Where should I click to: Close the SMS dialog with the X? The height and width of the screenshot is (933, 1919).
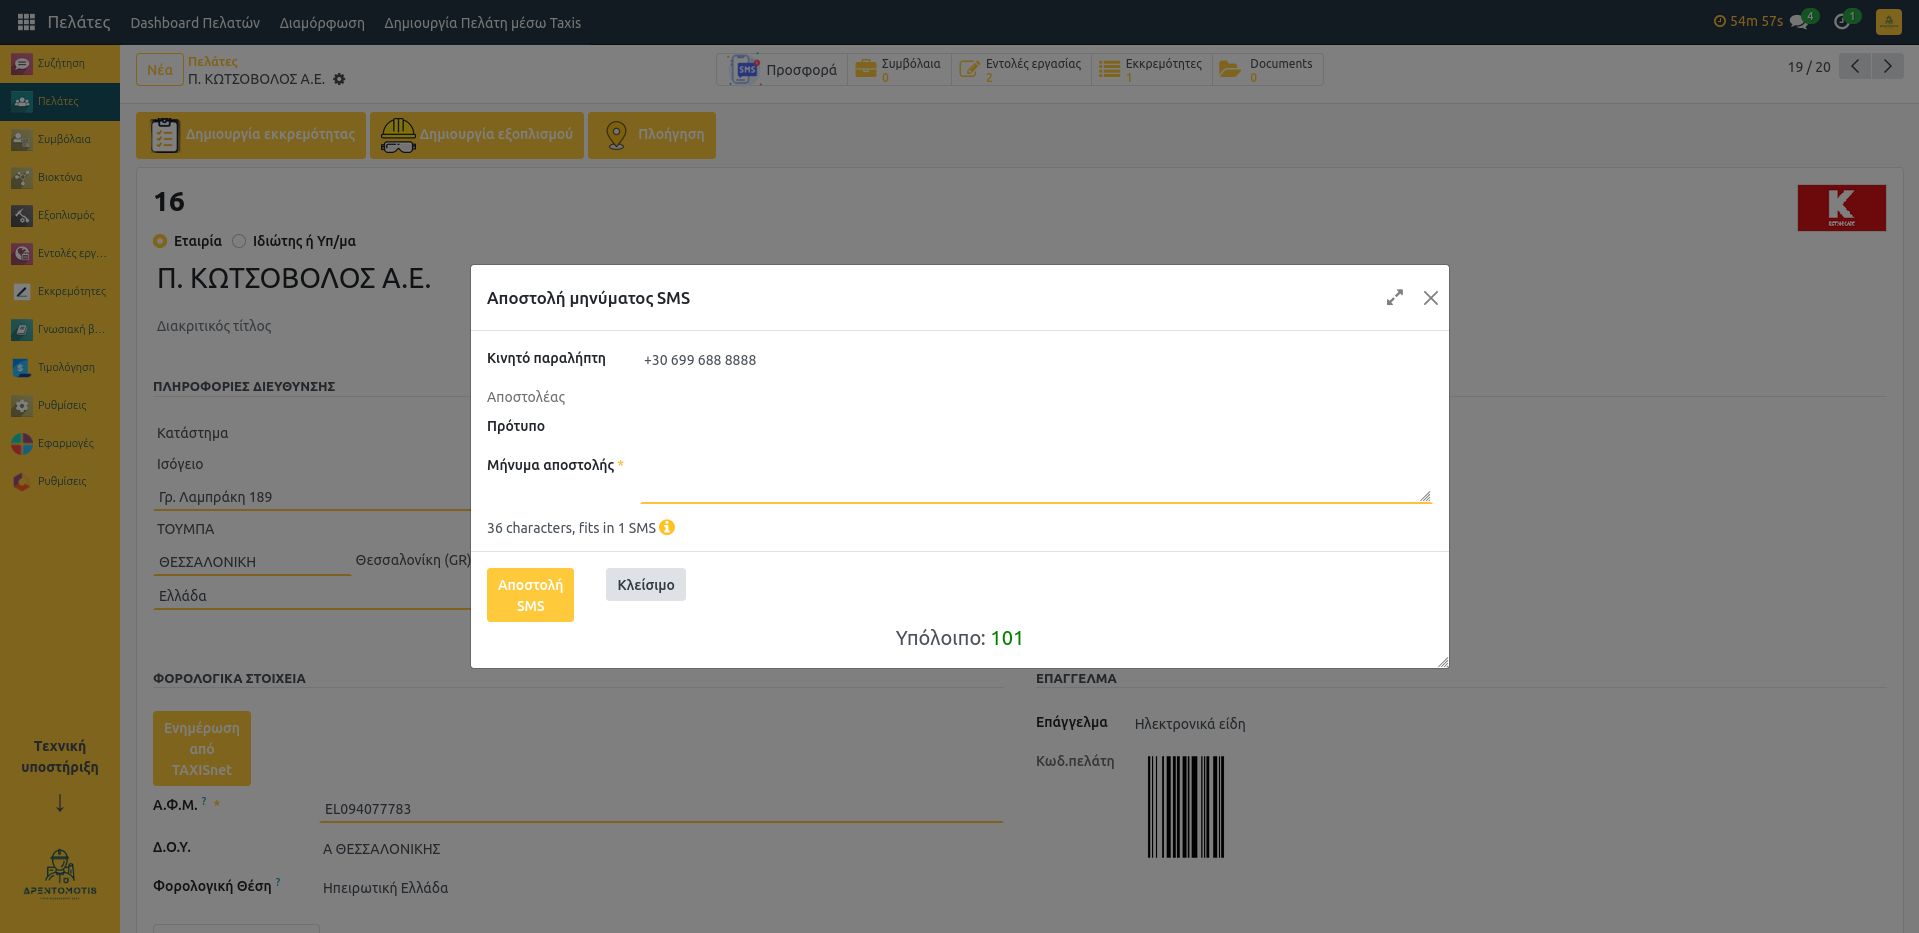pyautogui.click(x=1430, y=298)
